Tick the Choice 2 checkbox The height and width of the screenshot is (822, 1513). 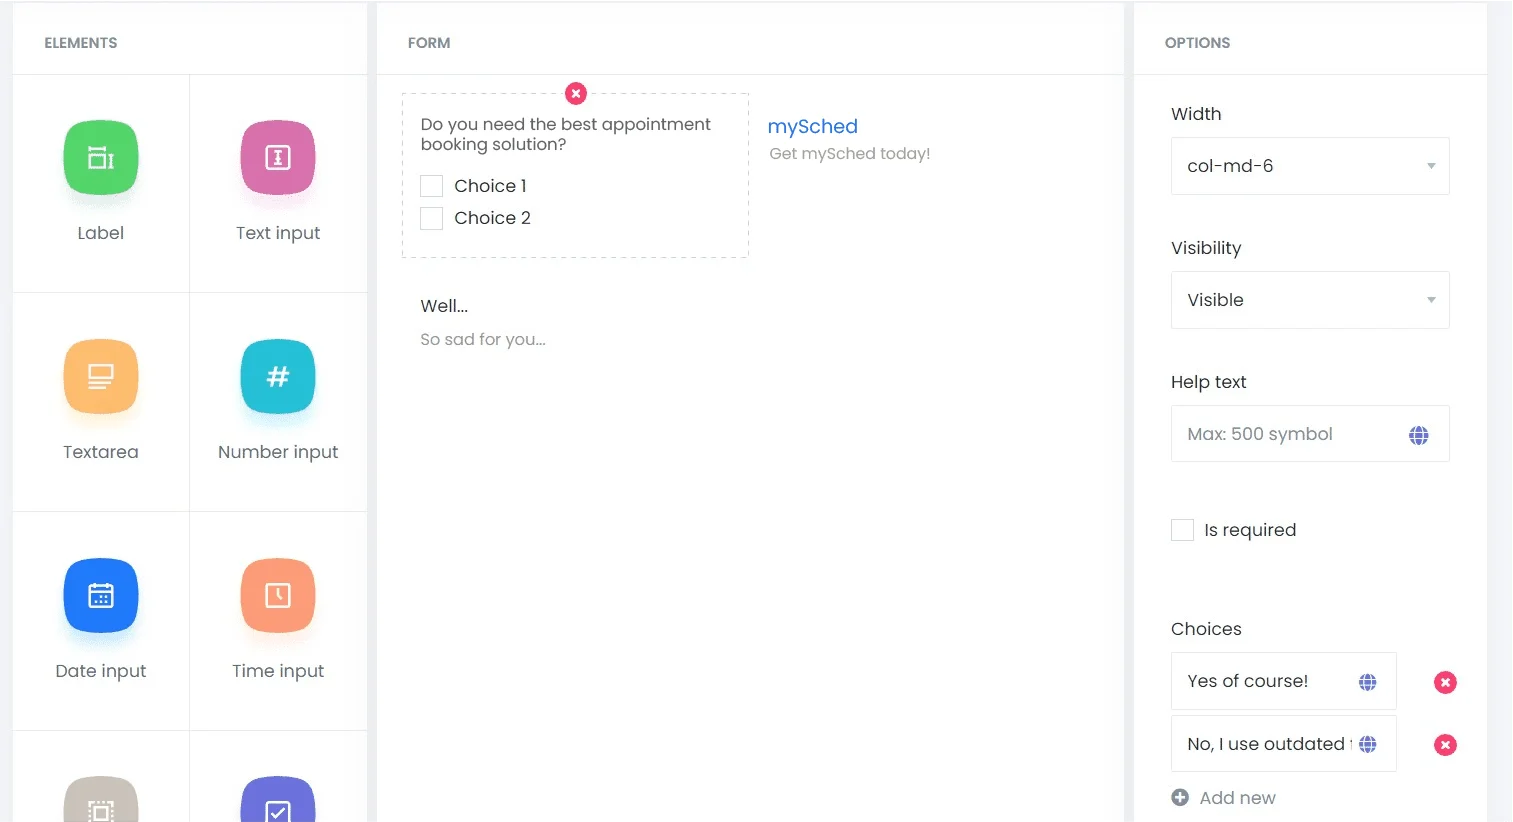432,218
